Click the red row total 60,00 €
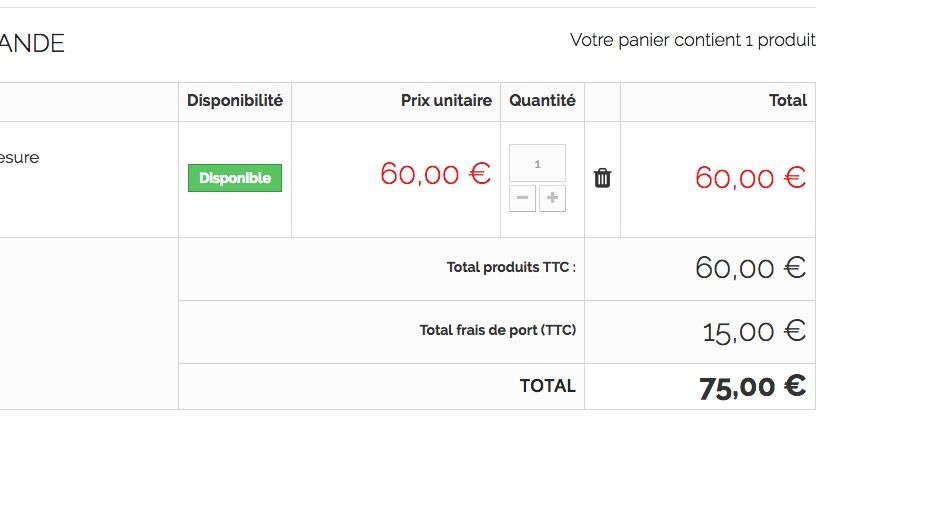Viewport: 928px width, 518px height. tap(750, 178)
